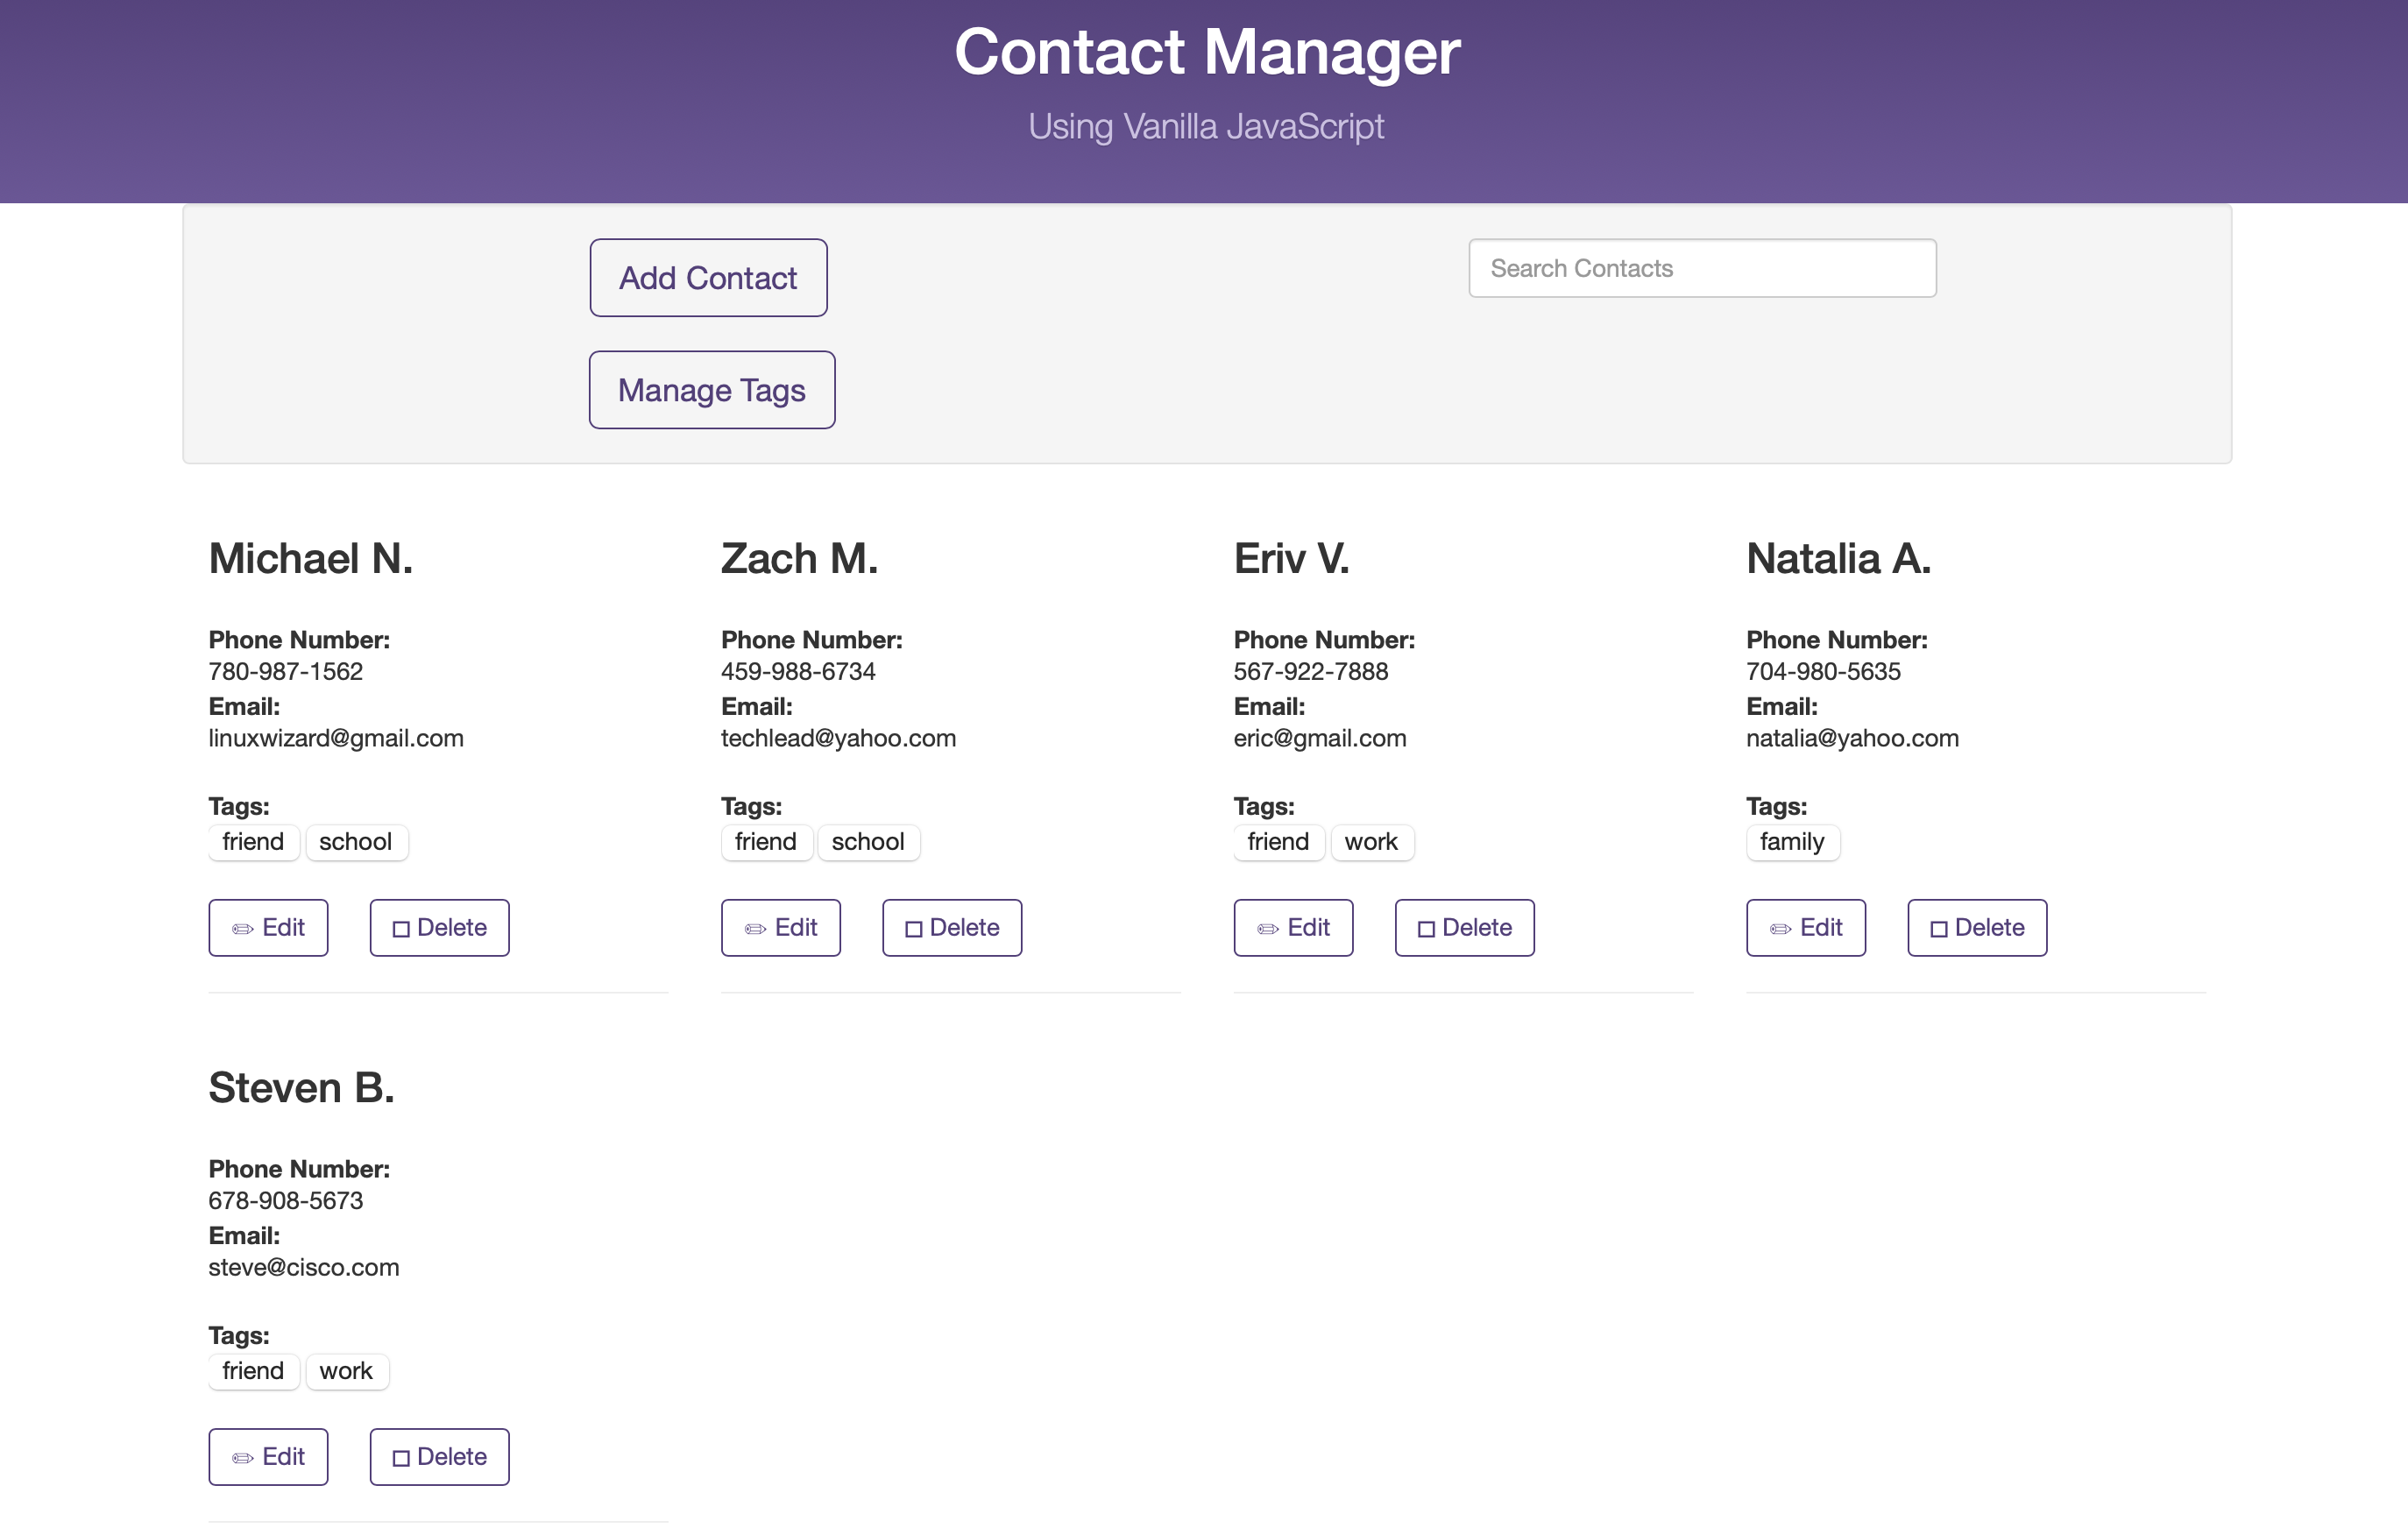Edit the Zach M. contact via pencil icon

pyautogui.click(x=755, y=929)
